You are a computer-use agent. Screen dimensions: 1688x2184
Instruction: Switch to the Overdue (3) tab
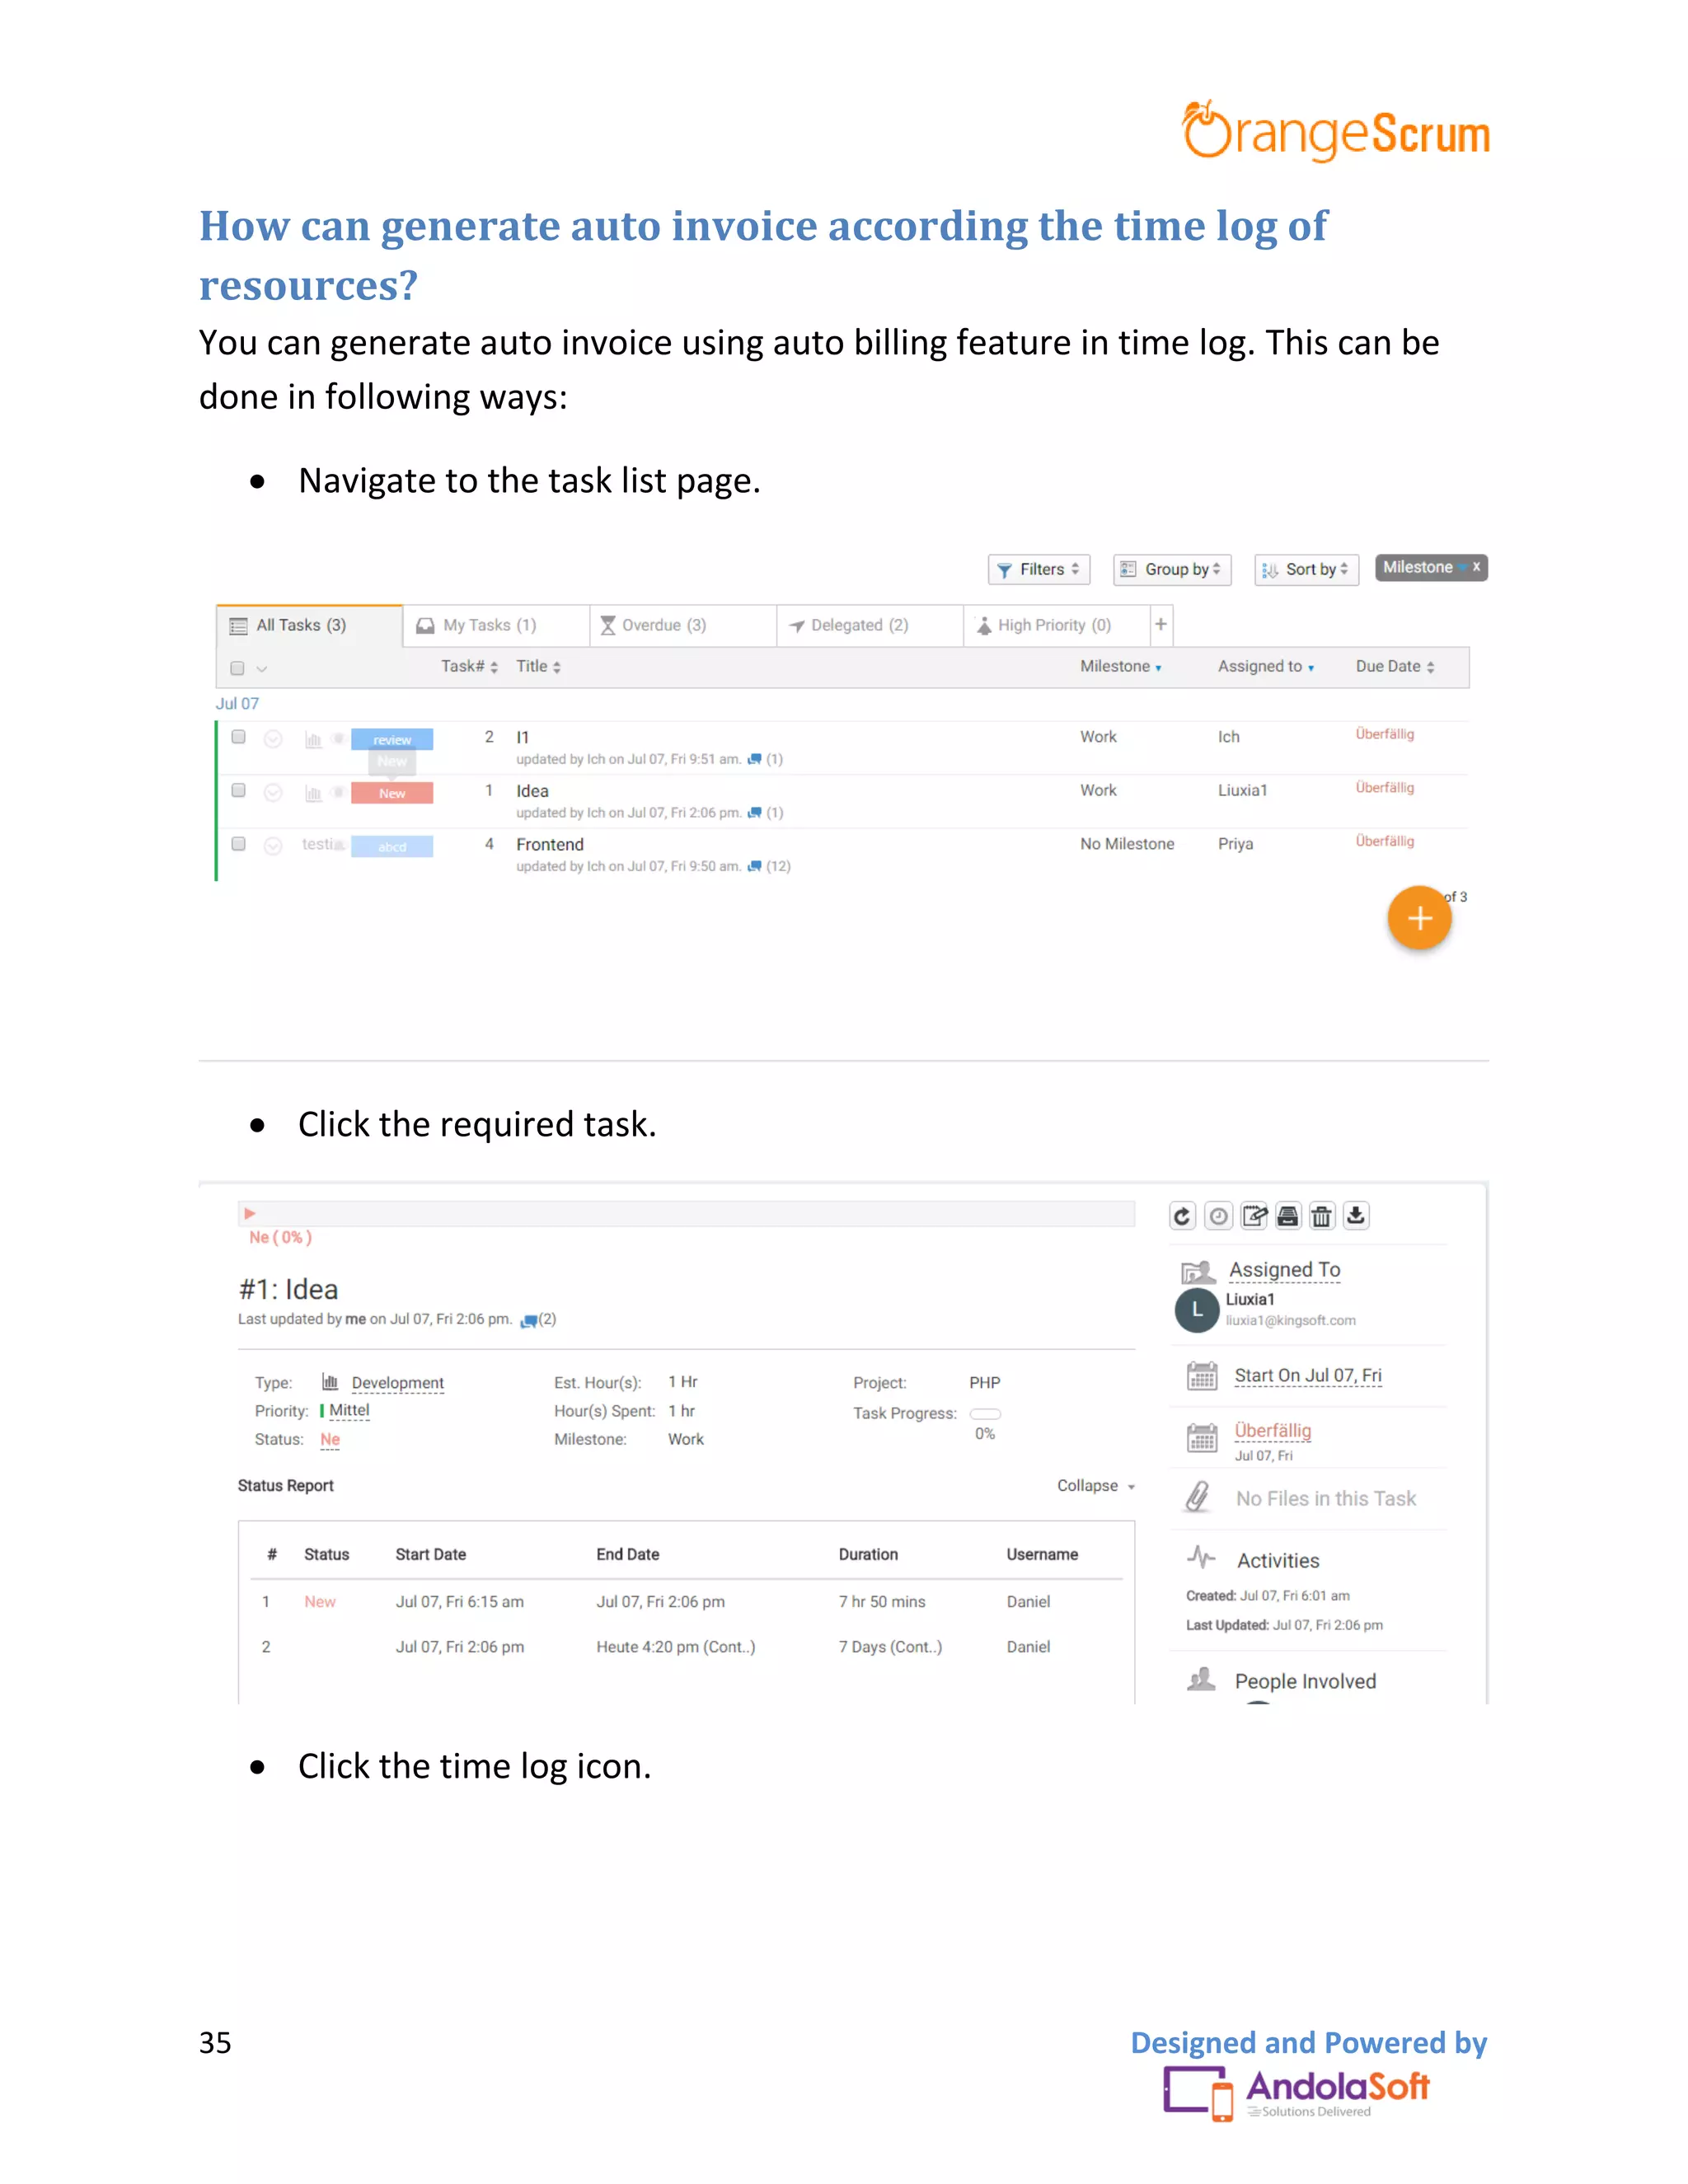coord(683,625)
